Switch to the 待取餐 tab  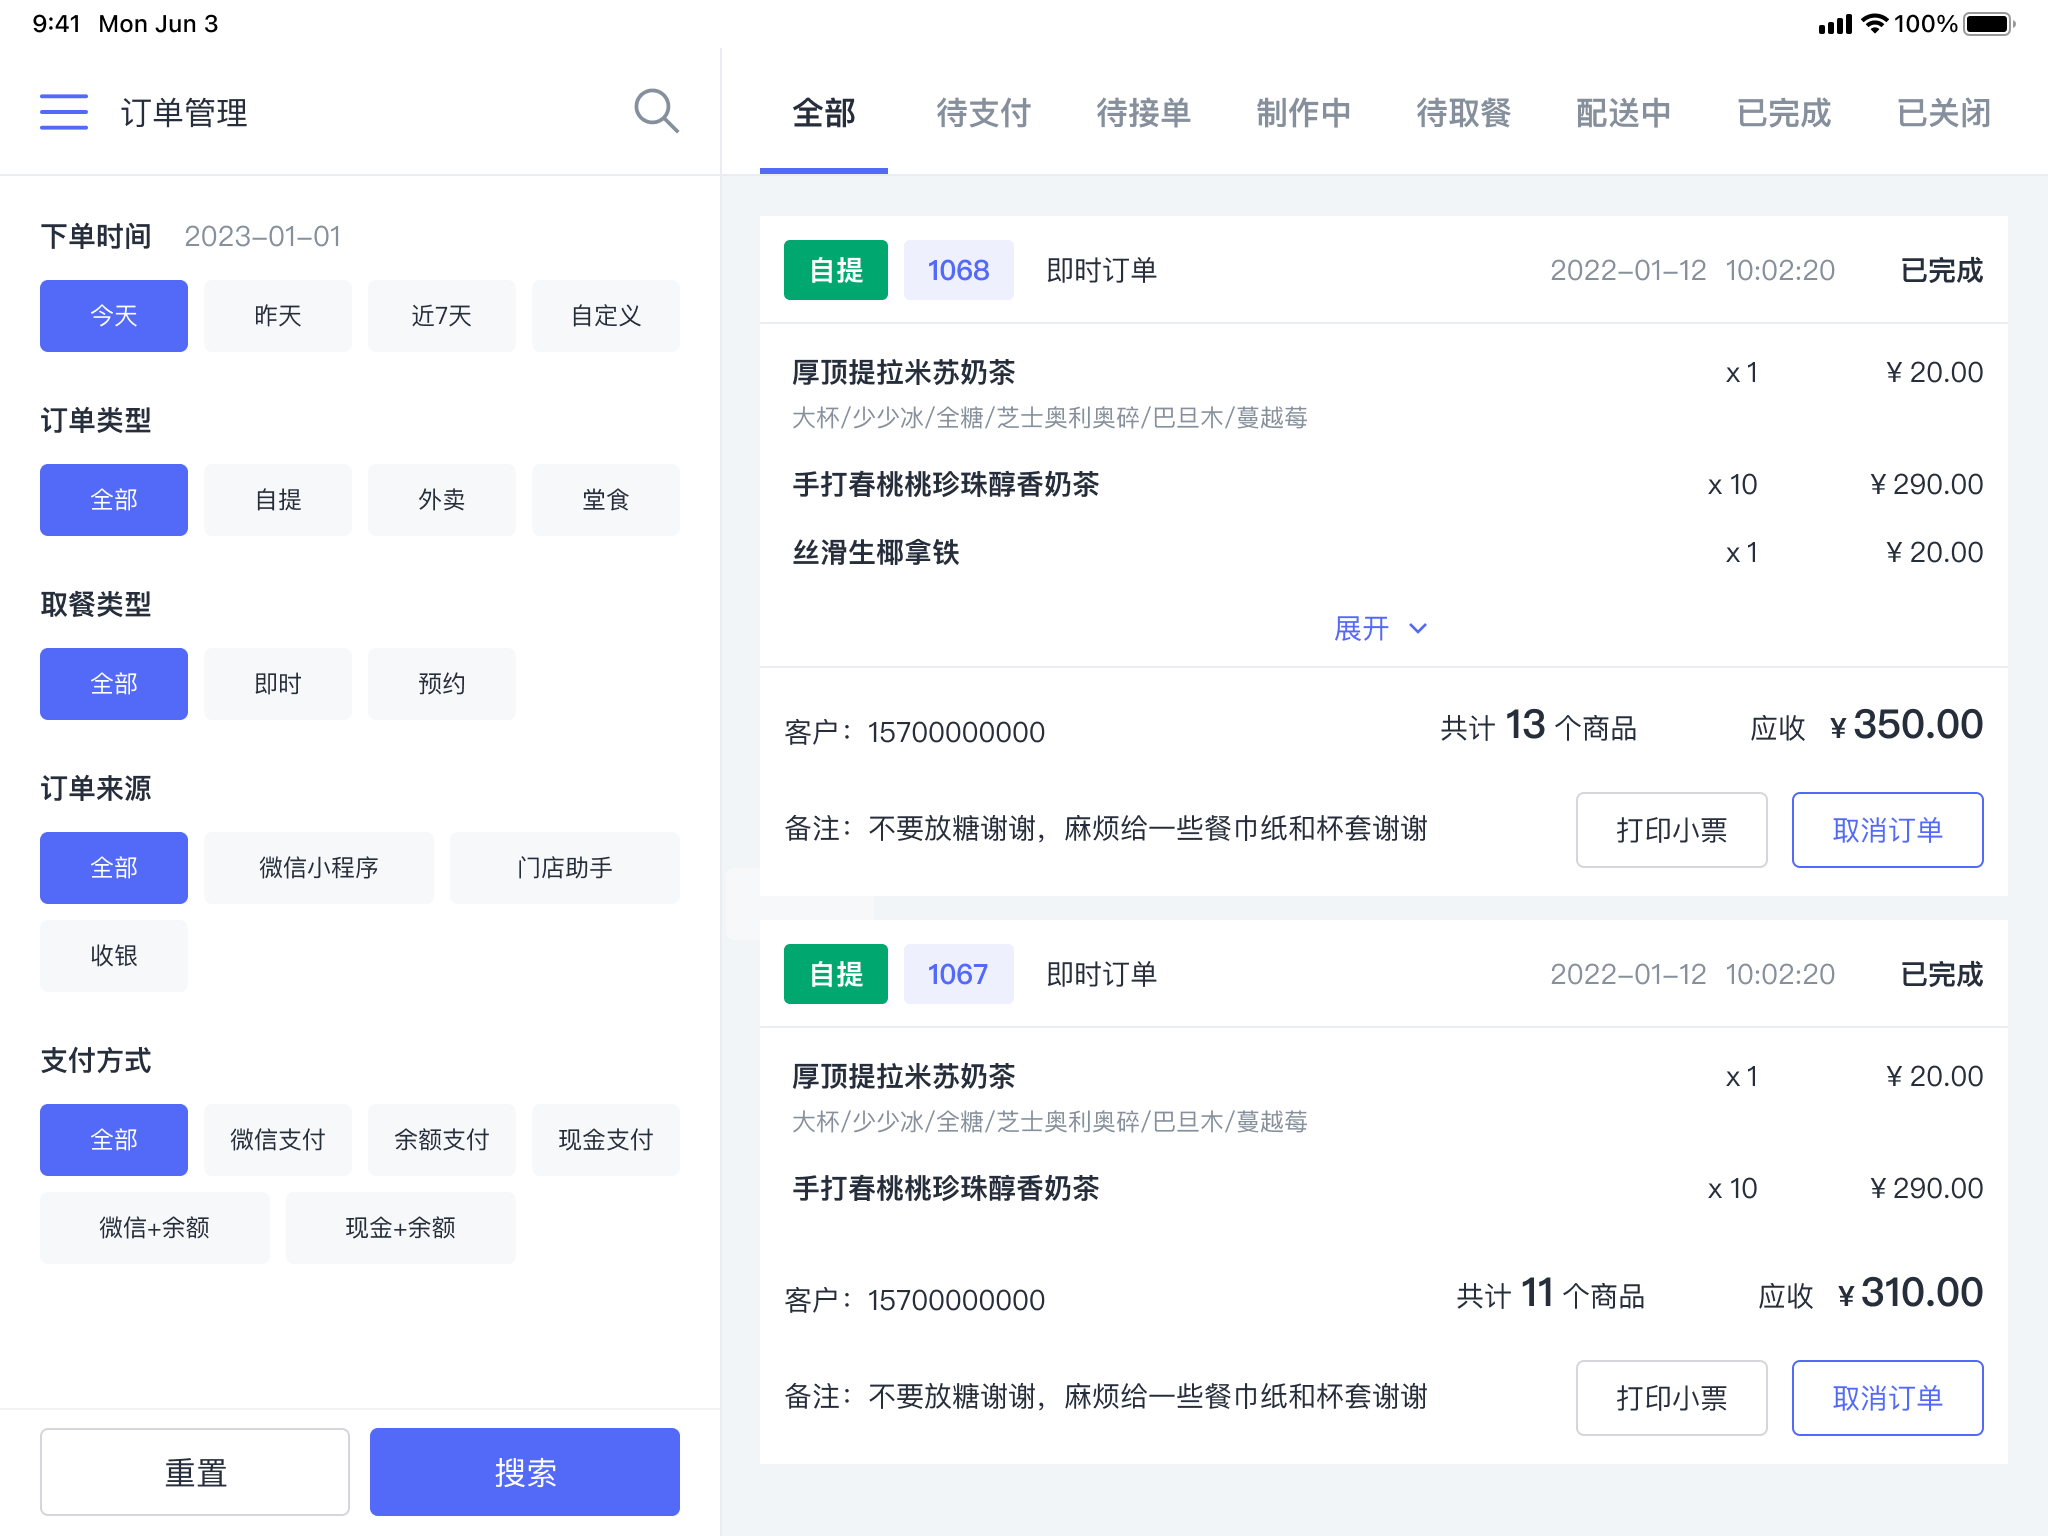tap(1464, 113)
